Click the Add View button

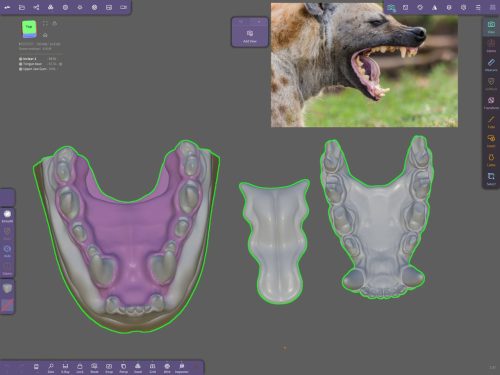[250, 36]
